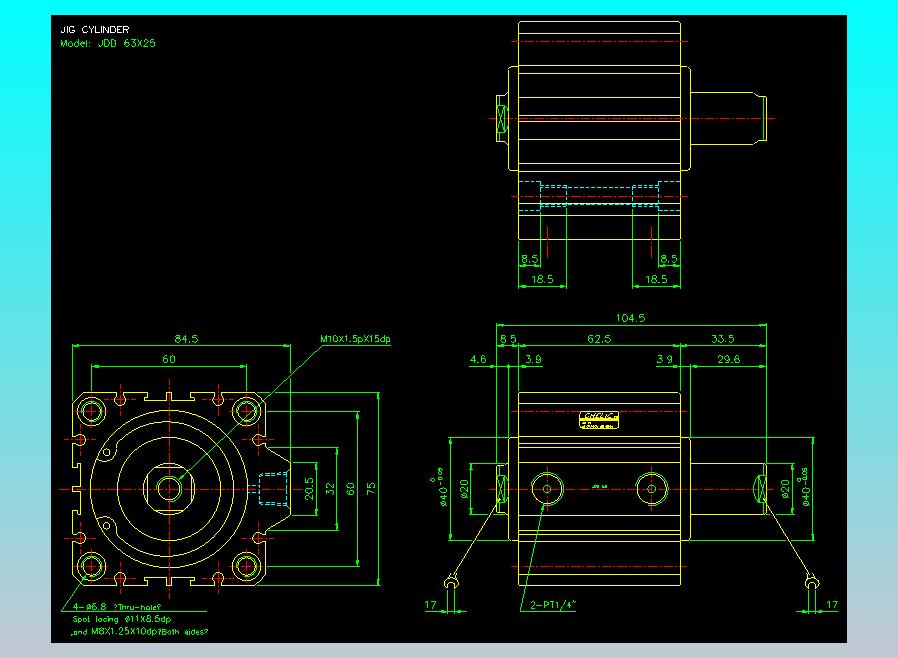Click the right port hole in side view
The height and width of the screenshot is (658, 898).
(x=652, y=489)
